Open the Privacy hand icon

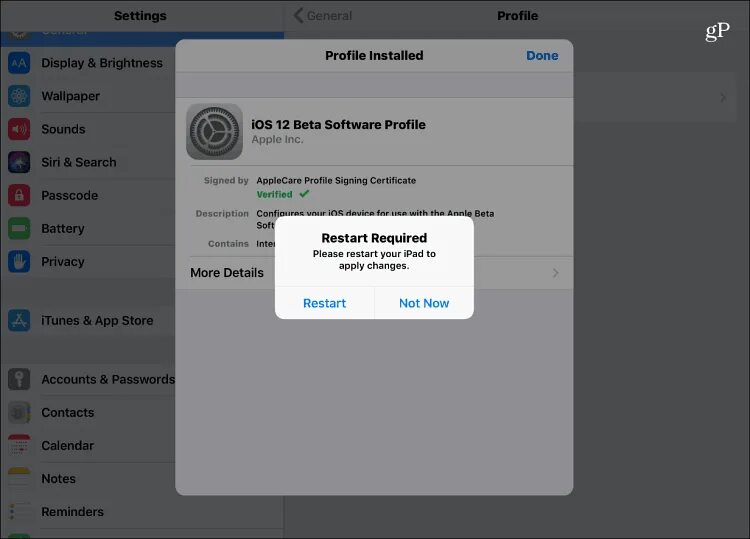[19, 262]
